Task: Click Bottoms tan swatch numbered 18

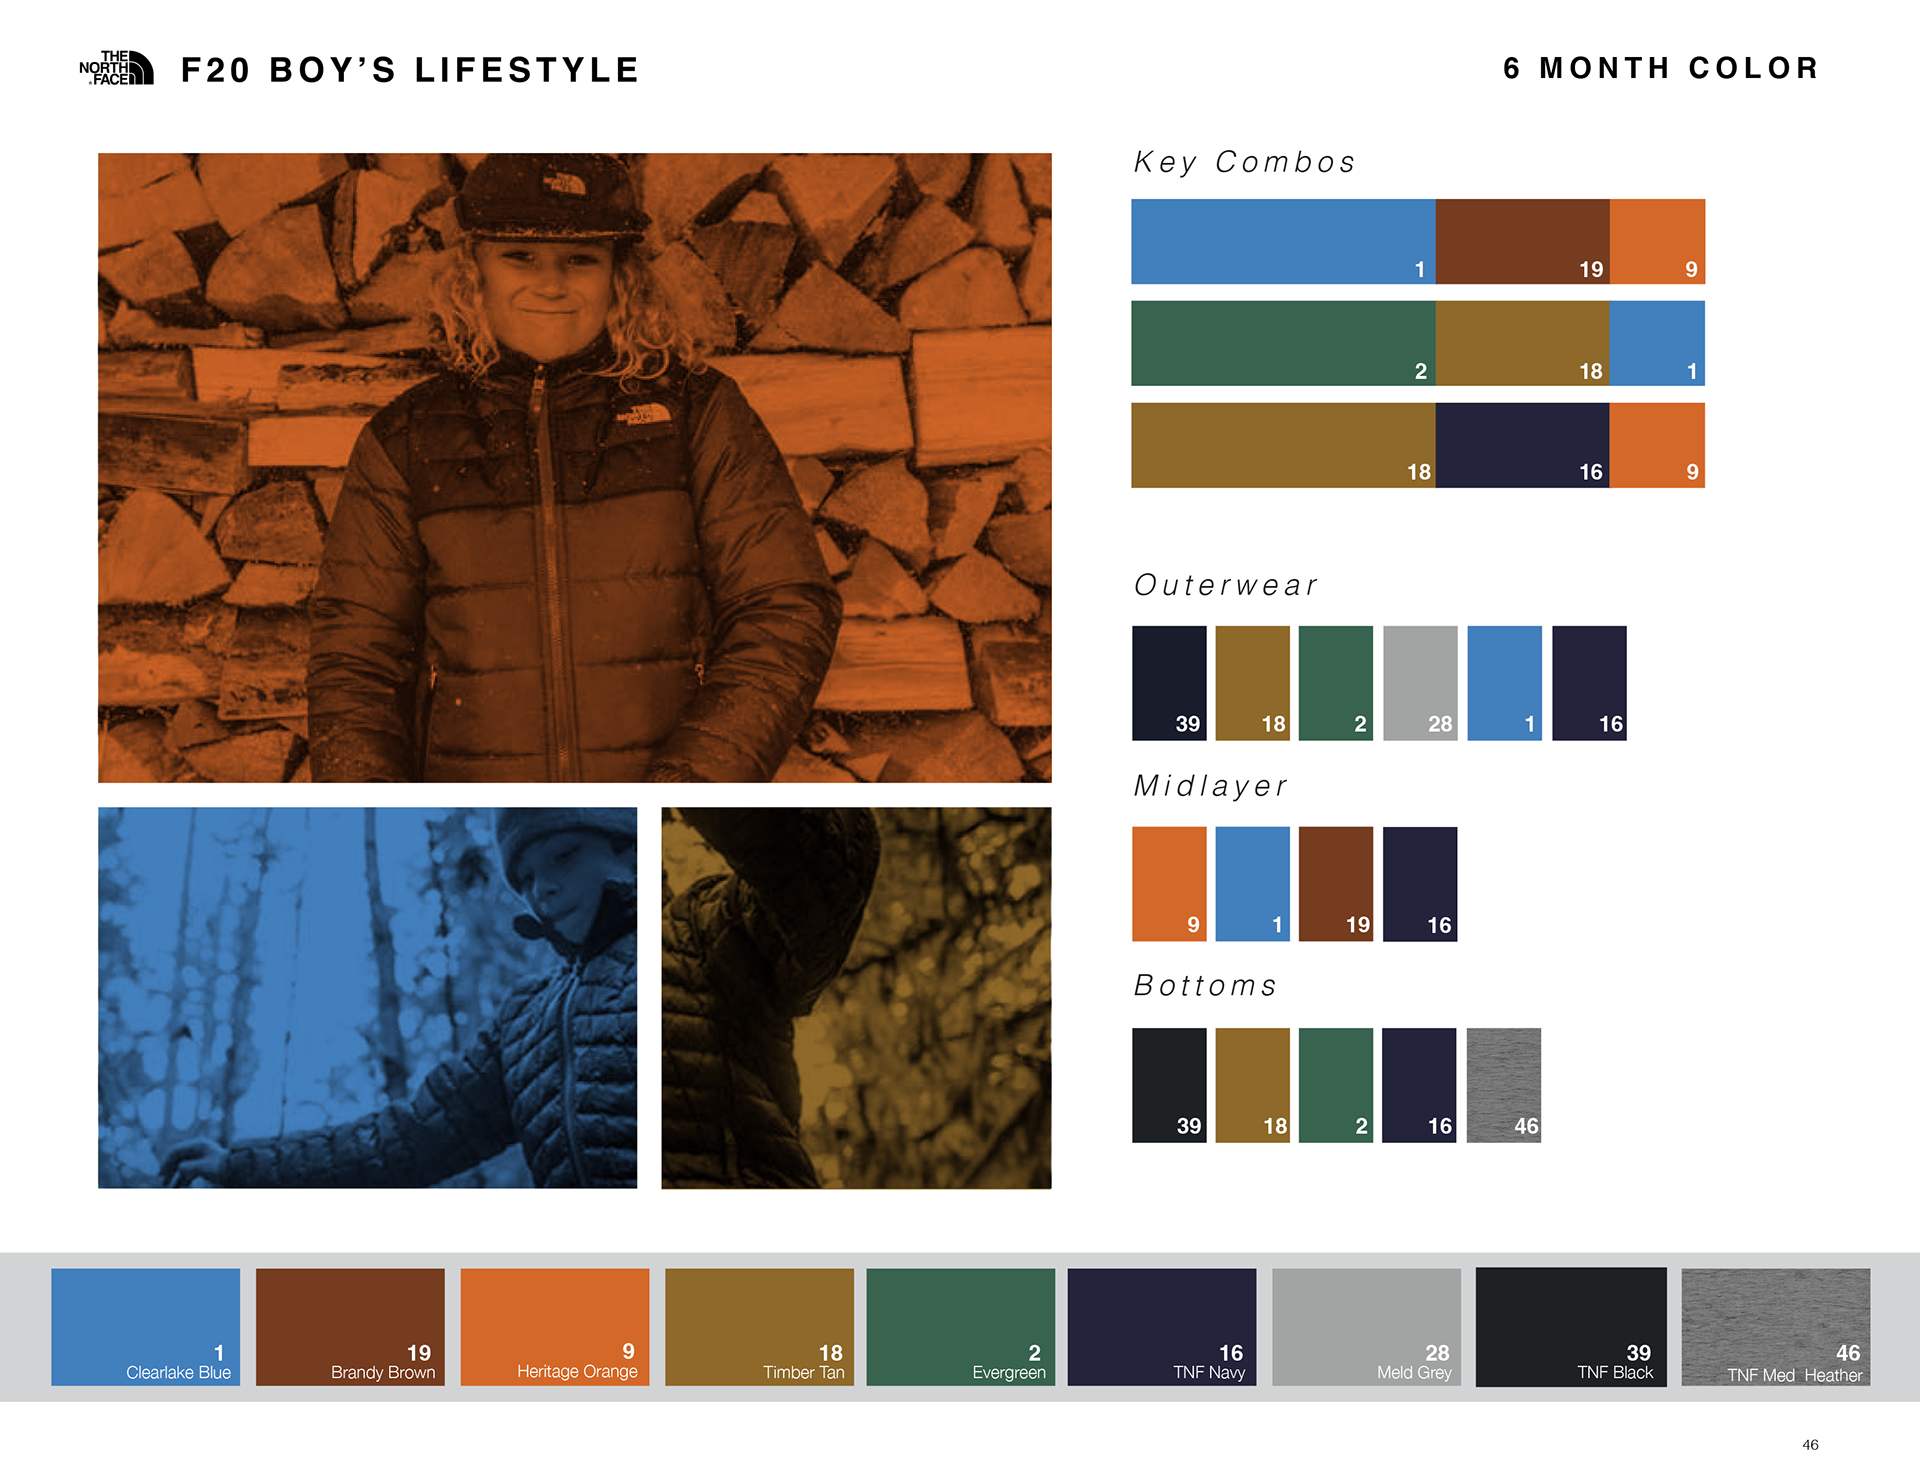Action: point(1253,1085)
